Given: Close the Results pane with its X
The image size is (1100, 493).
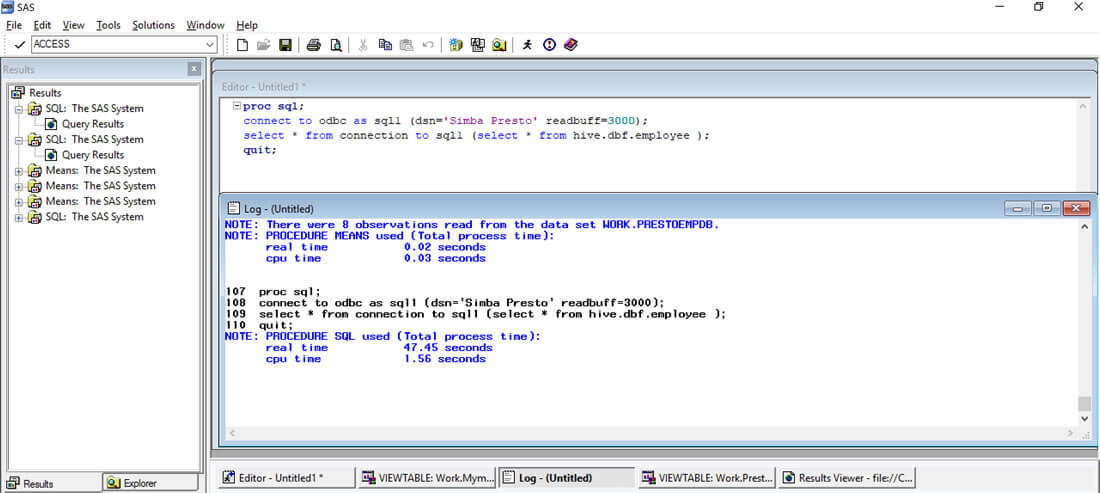Looking at the screenshot, I should (x=194, y=69).
